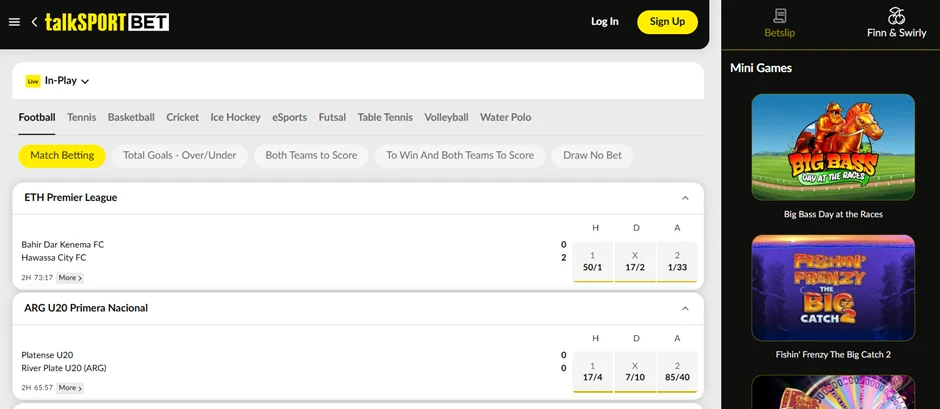
Task: Open Big Bass Day at the Races thumbnail
Action: (833, 147)
